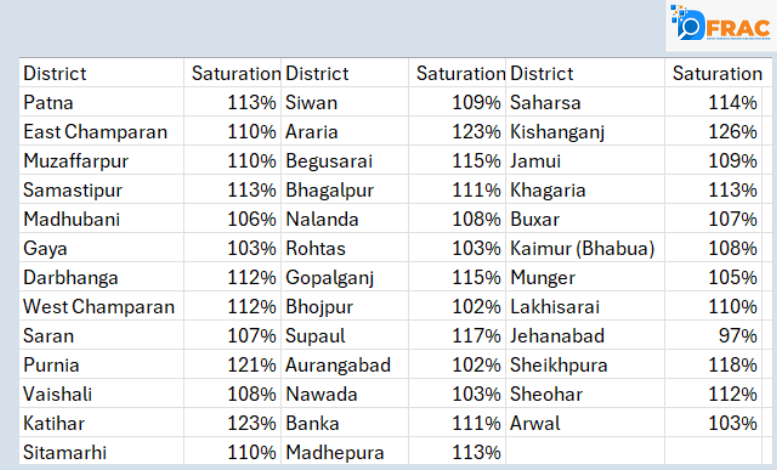Select the Saharsa district cell
The image size is (777, 470).
(x=545, y=103)
